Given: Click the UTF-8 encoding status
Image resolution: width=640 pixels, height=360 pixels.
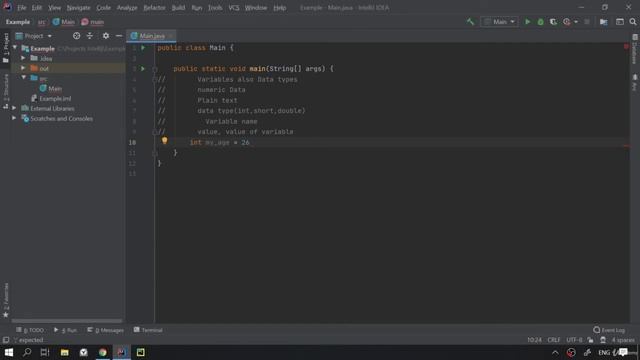Looking at the screenshot, I should coord(574,340).
